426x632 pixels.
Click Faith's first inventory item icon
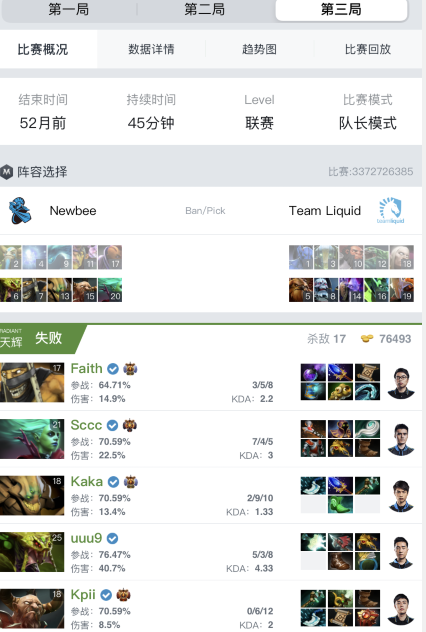pyautogui.click(x=313, y=372)
